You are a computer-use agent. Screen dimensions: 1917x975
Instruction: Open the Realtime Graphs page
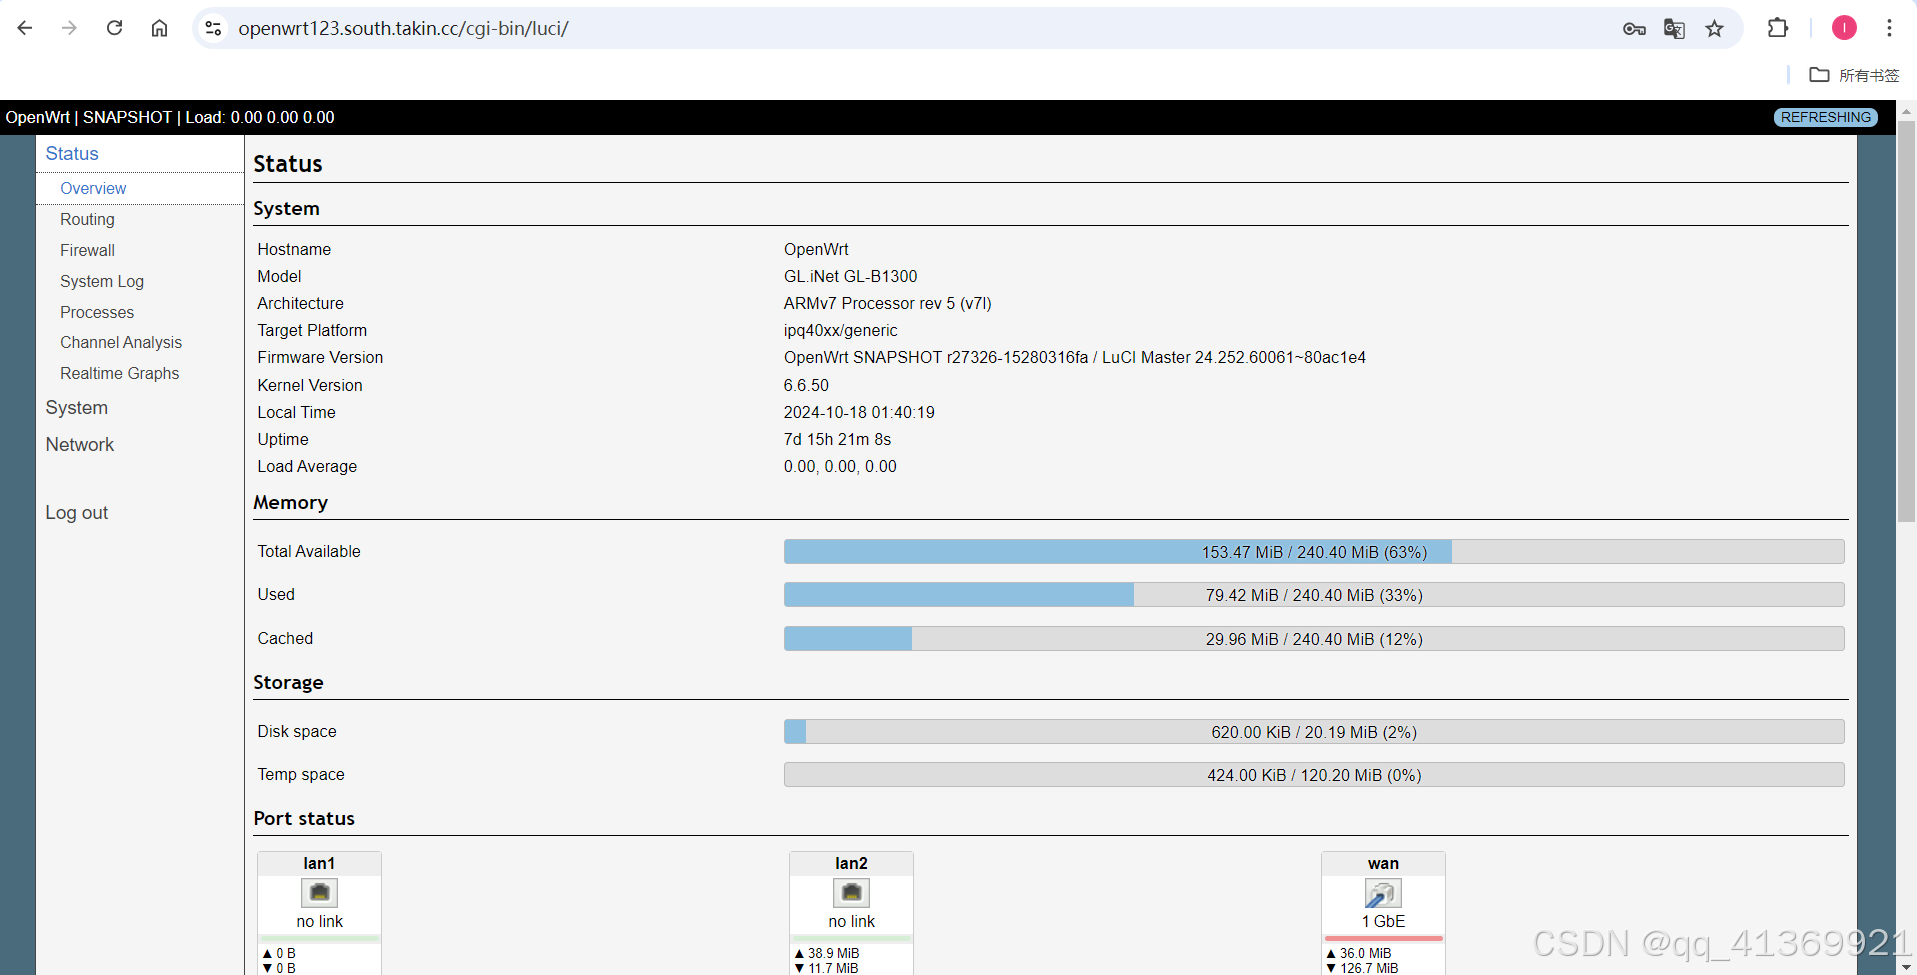coord(119,373)
